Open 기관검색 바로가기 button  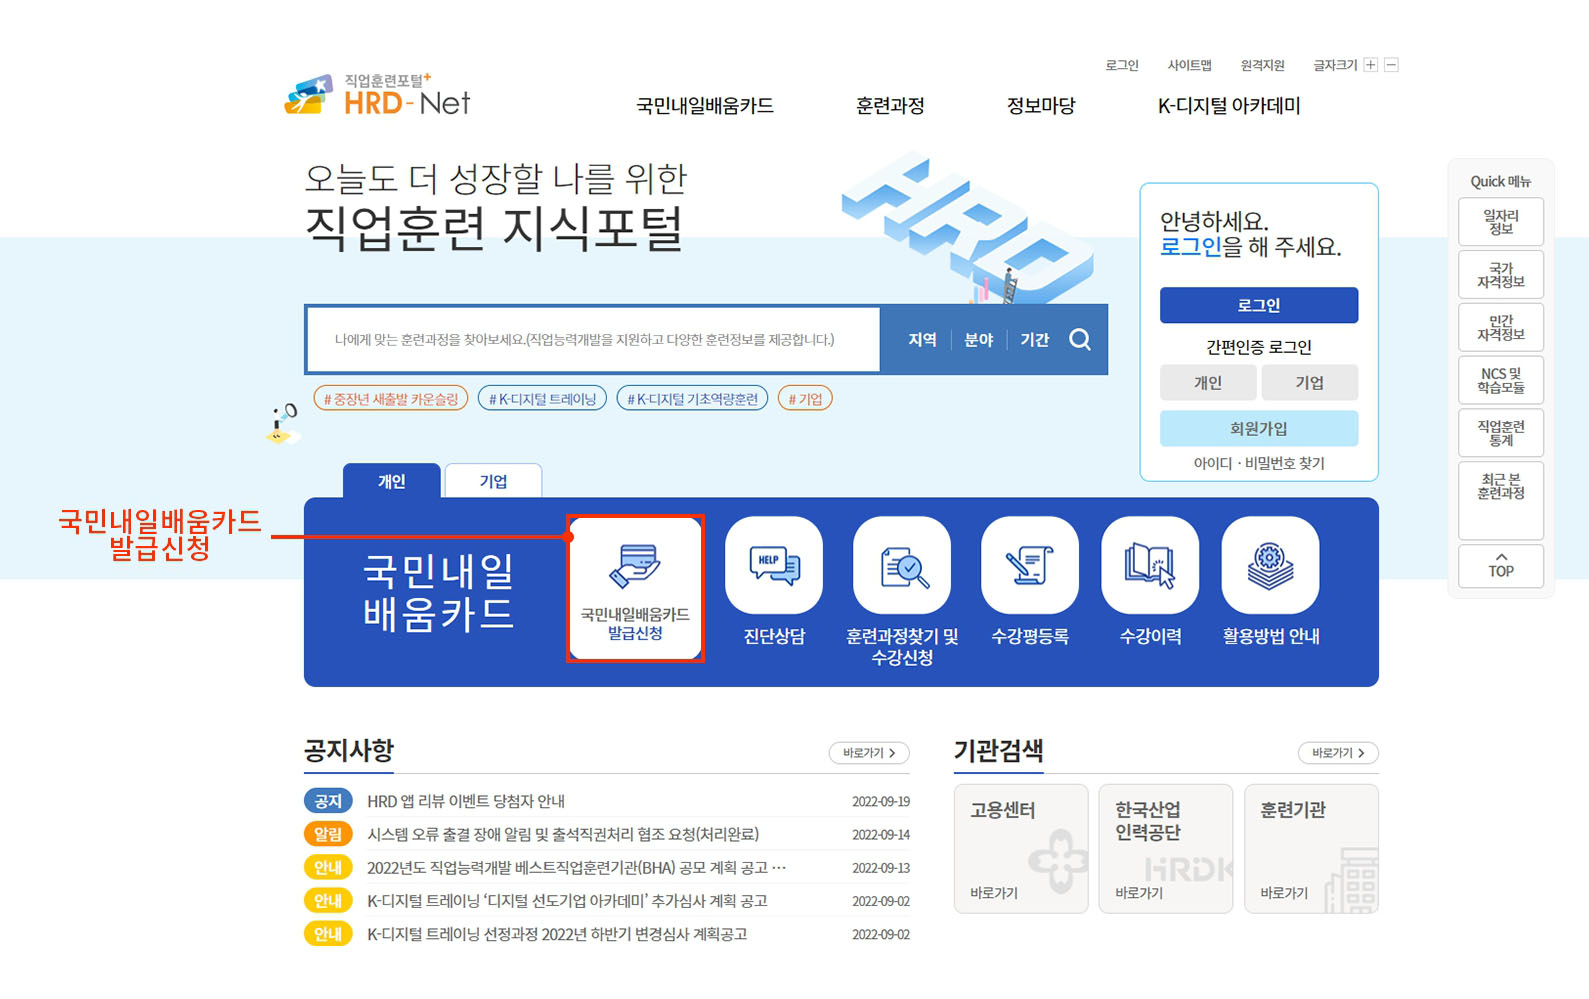click(x=1338, y=753)
